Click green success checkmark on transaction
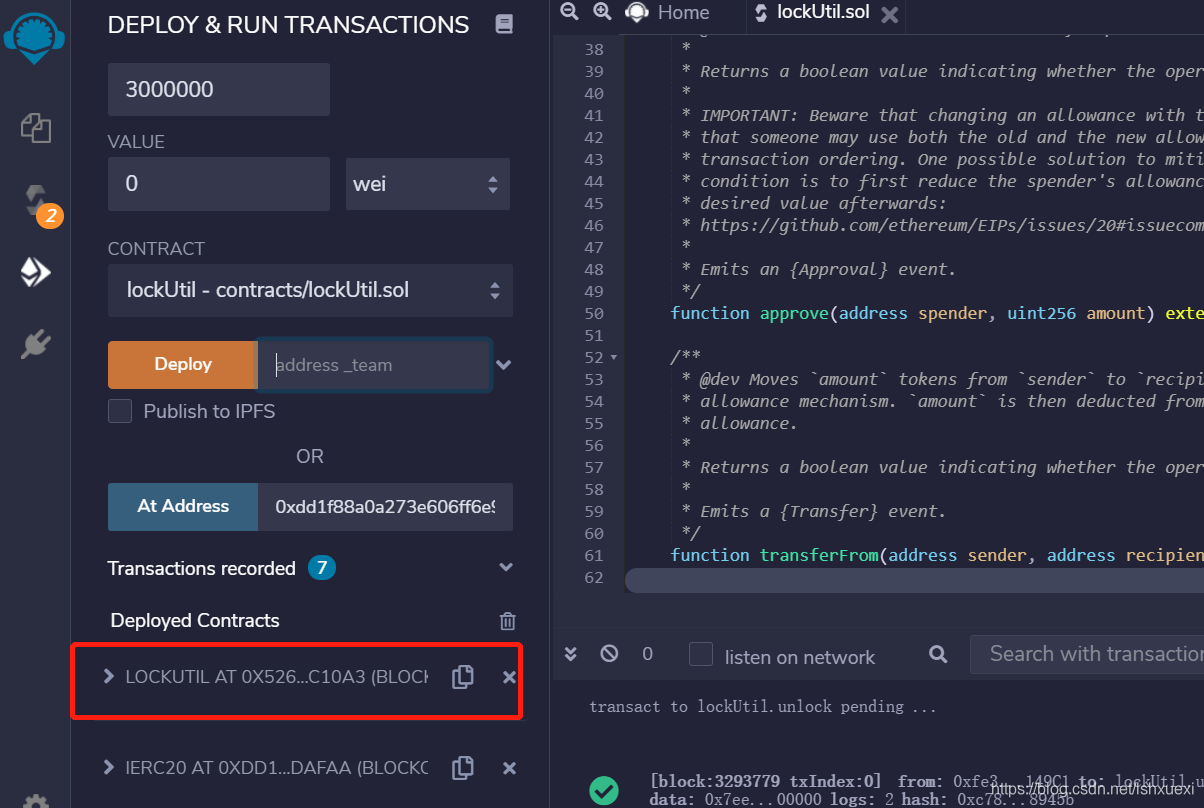 [x=603, y=790]
